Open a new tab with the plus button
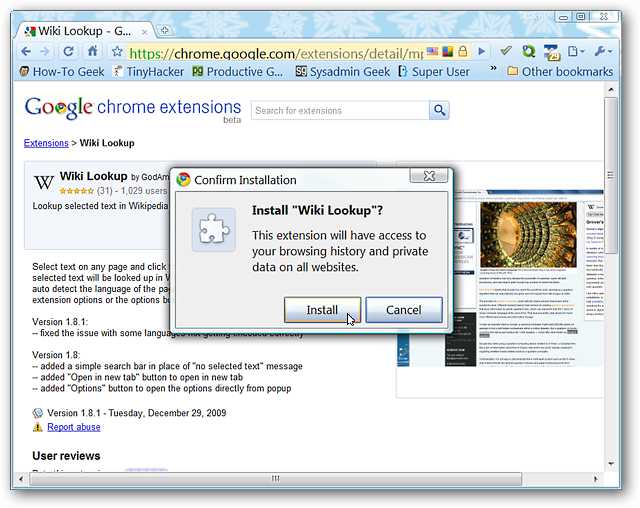The image size is (640, 508). [x=165, y=30]
